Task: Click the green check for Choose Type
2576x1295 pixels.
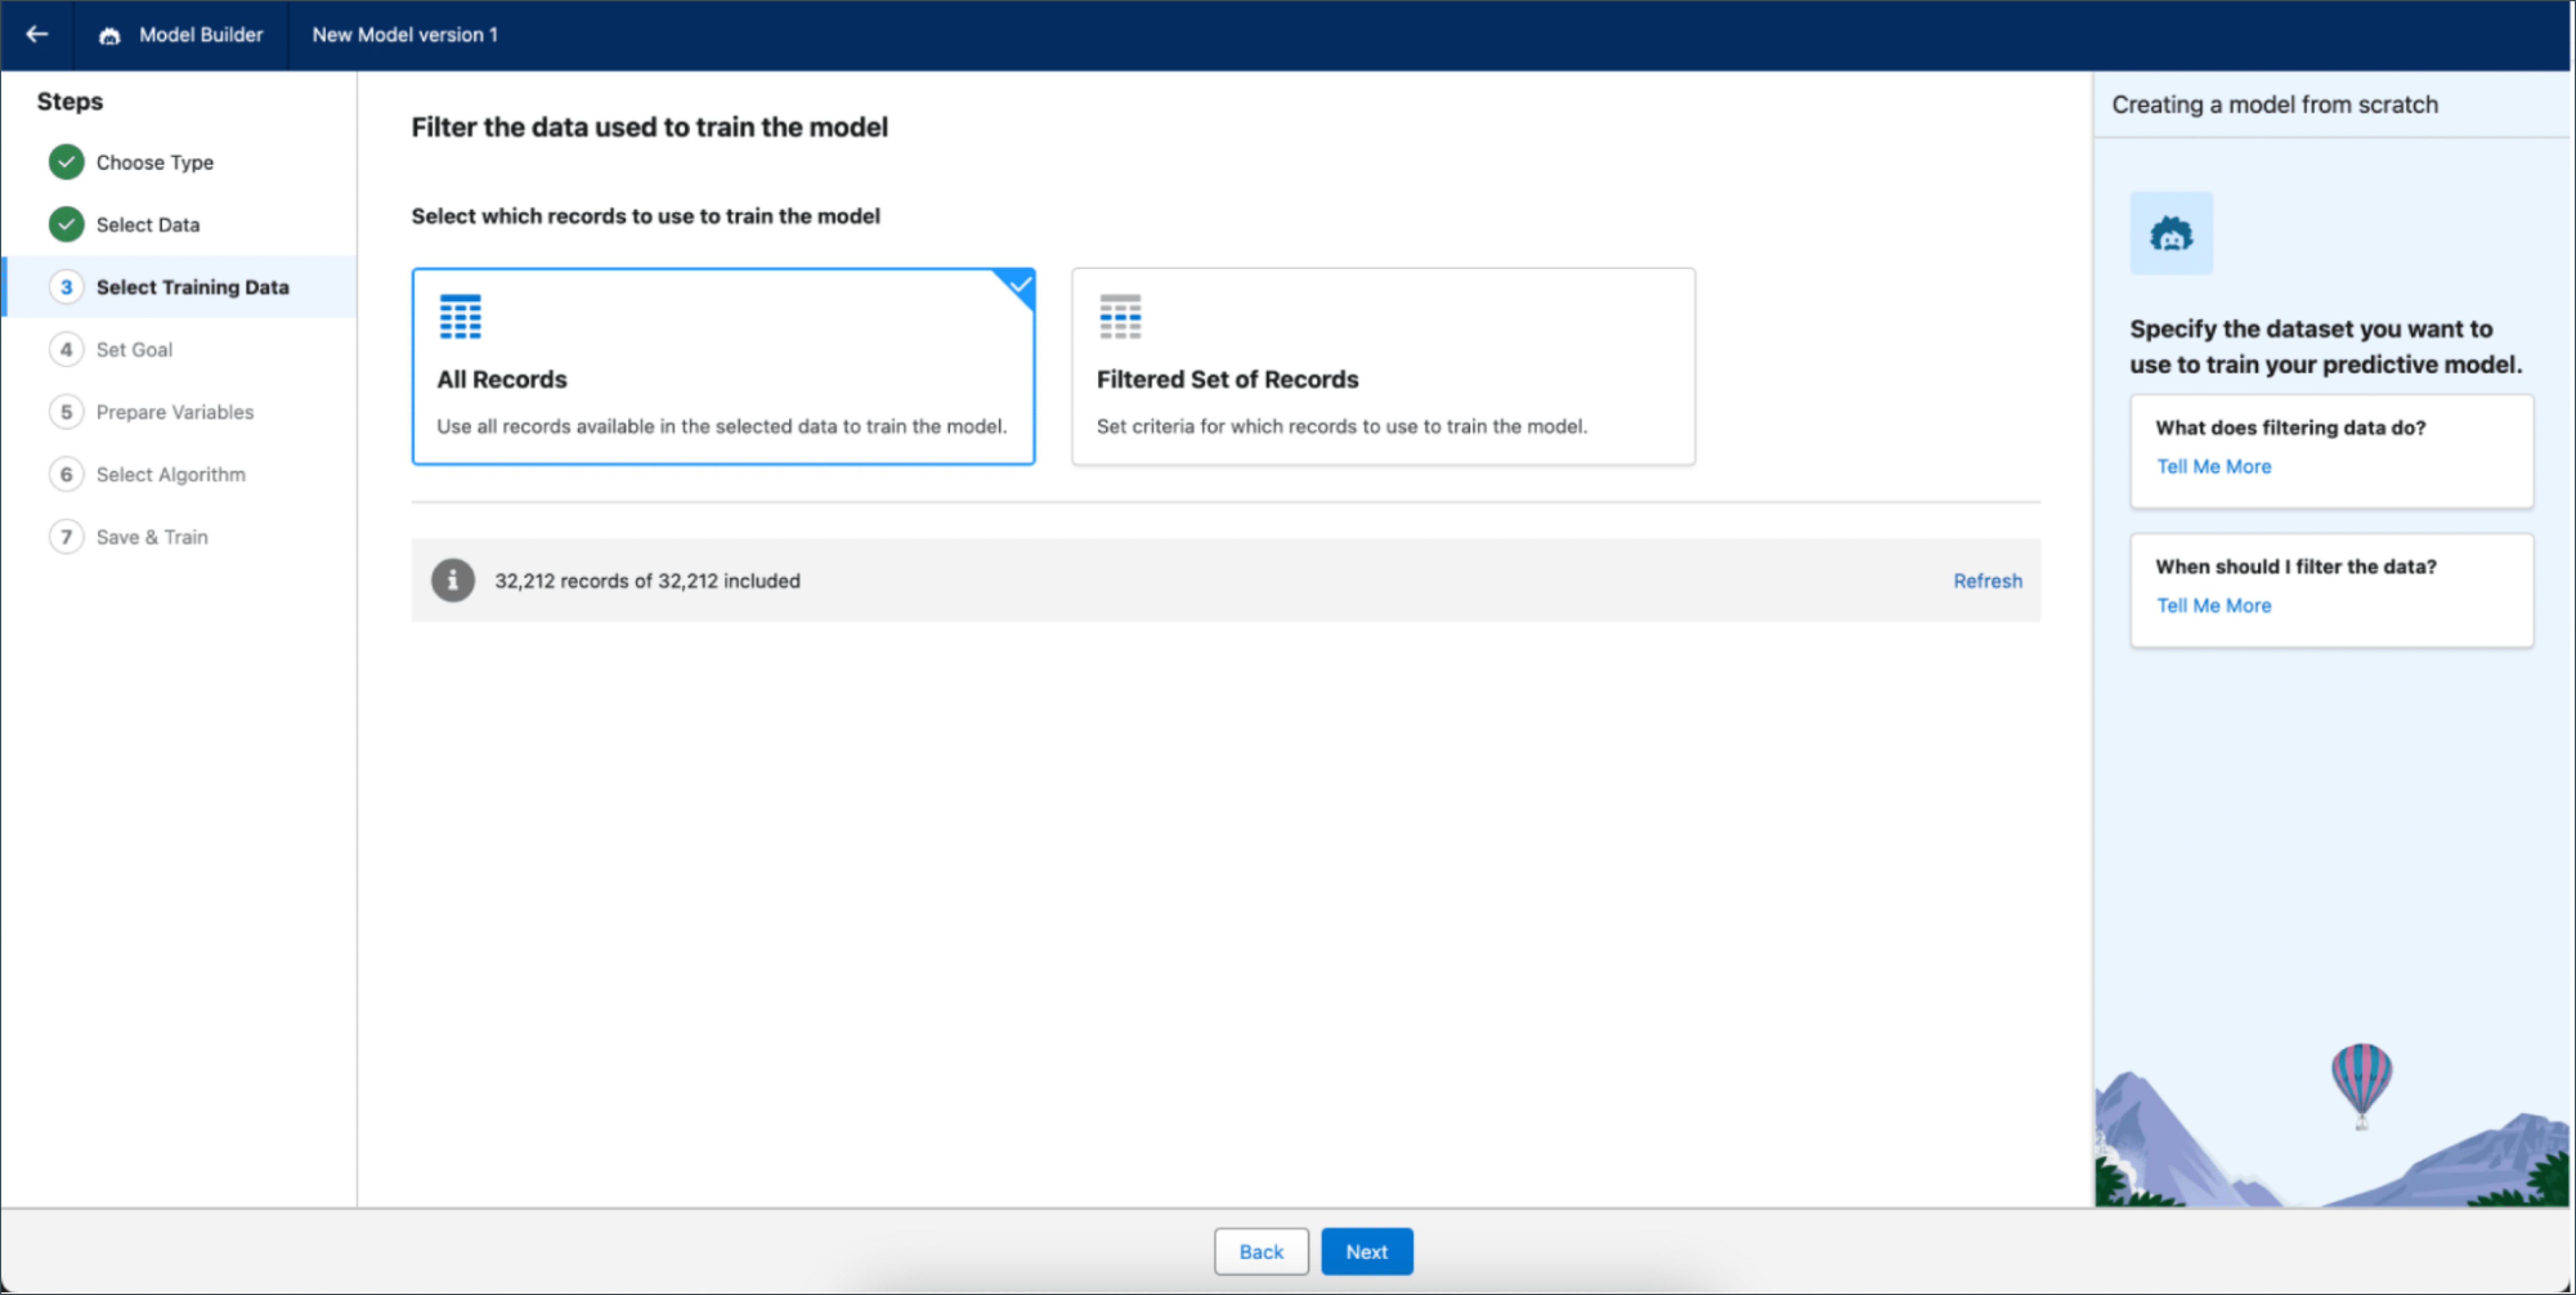Action: [66, 162]
